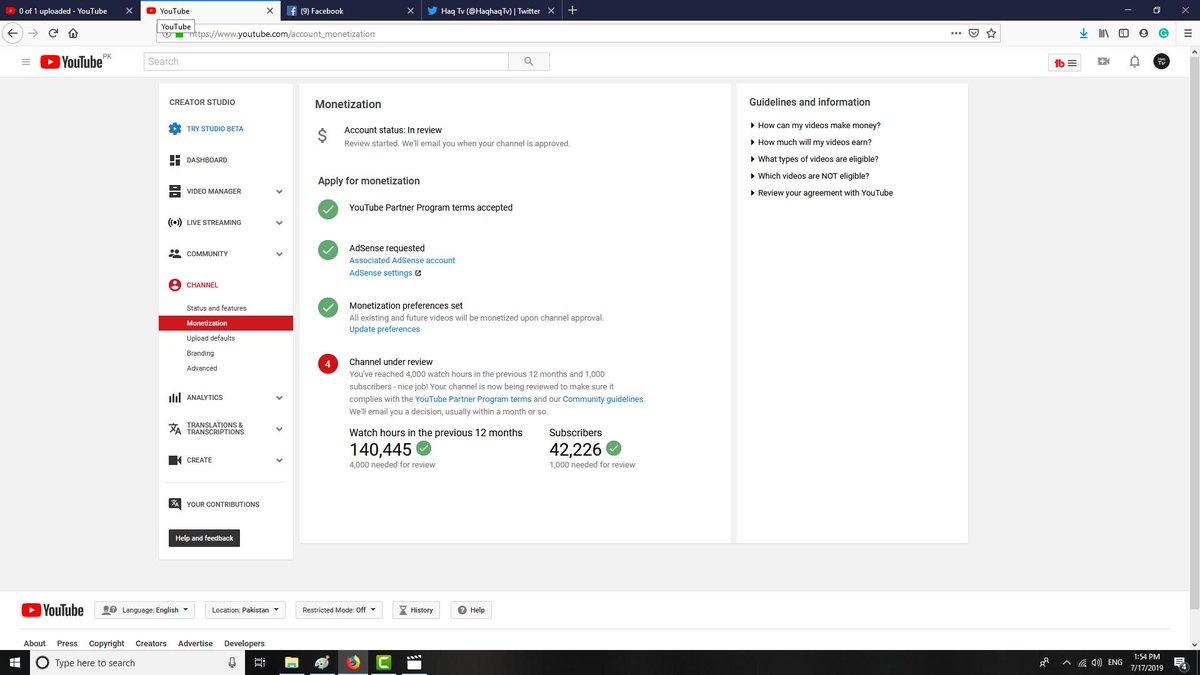Image resolution: width=1200 pixels, height=675 pixels.
Task: Click the Windows 'Type here to search' box
Action: [x=137, y=662]
